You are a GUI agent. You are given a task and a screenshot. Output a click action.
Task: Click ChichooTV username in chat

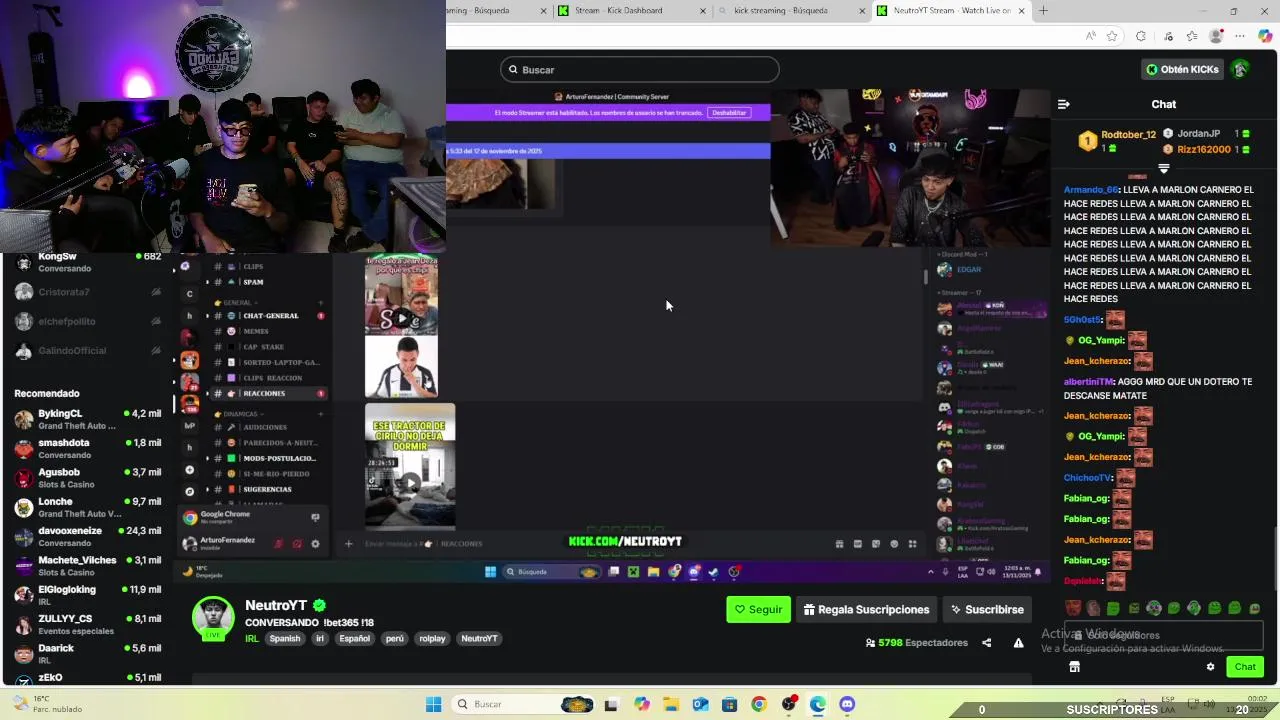coord(1087,478)
